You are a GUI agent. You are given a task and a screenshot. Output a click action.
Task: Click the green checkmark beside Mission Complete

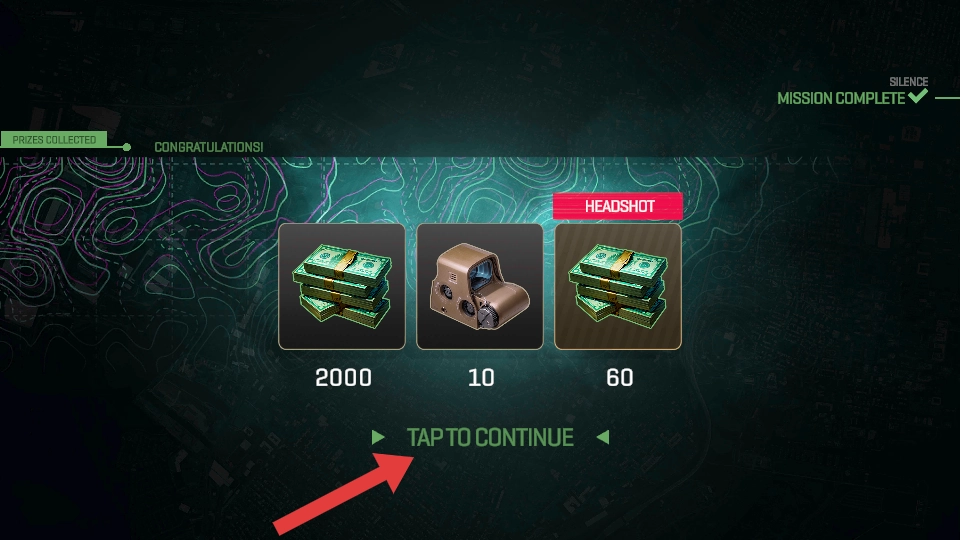point(917,96)
